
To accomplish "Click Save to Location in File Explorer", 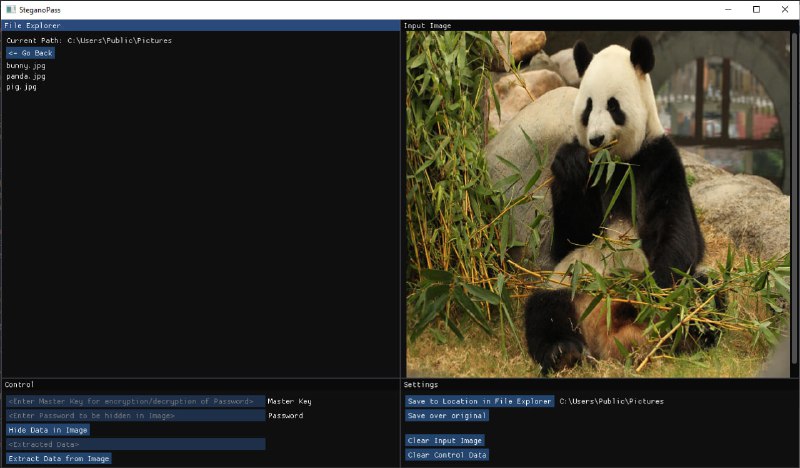I will pyautogui.click(x=479, y=401).
